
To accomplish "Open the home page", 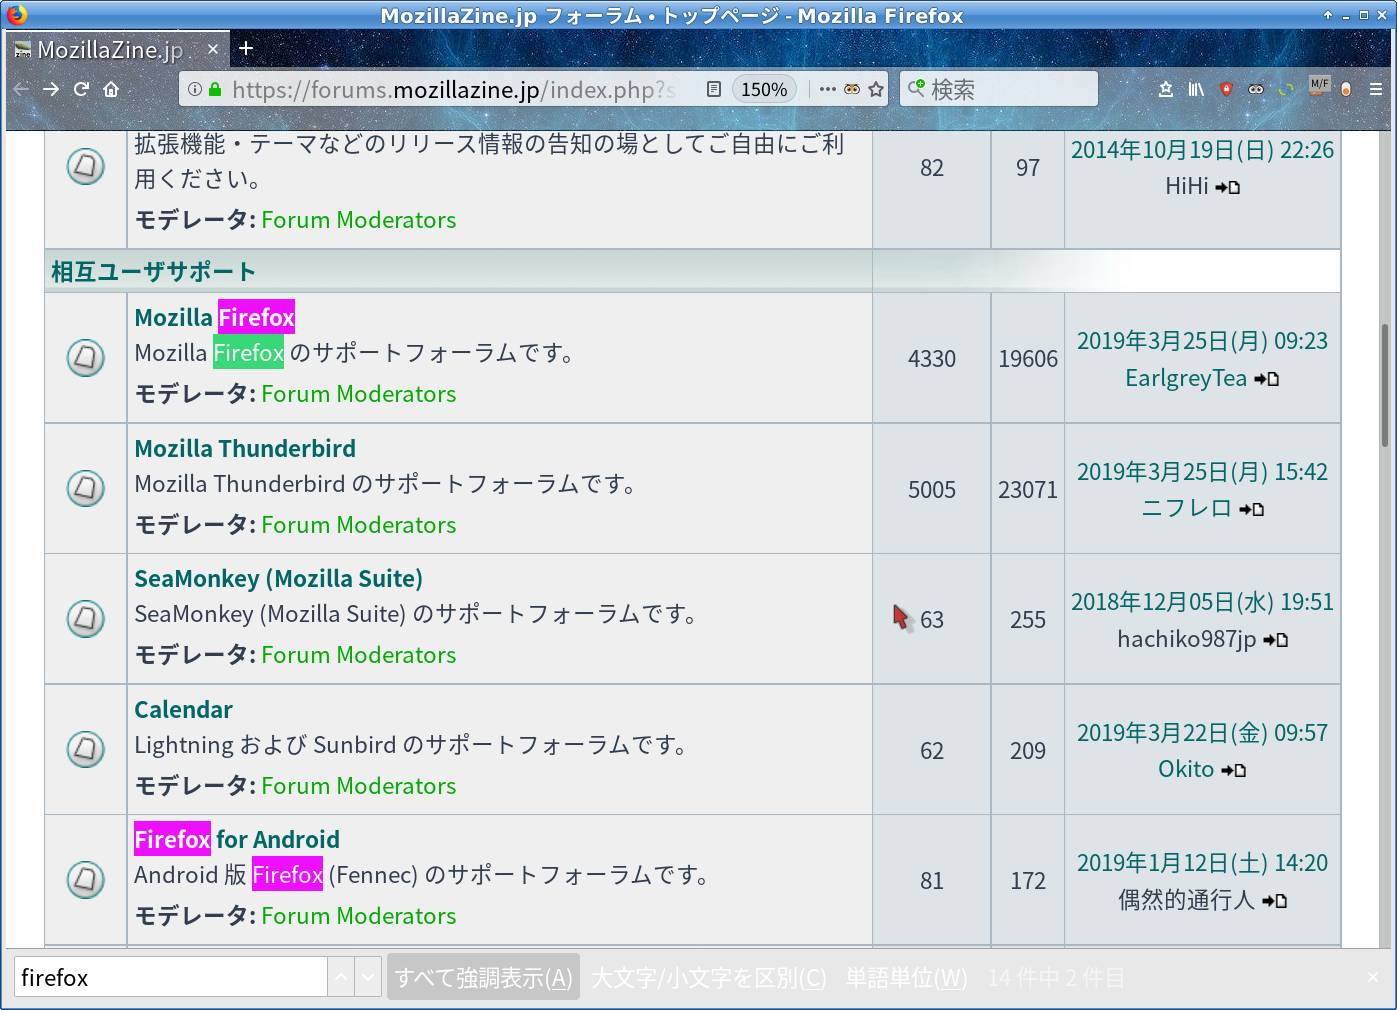I will coord(111,89).
